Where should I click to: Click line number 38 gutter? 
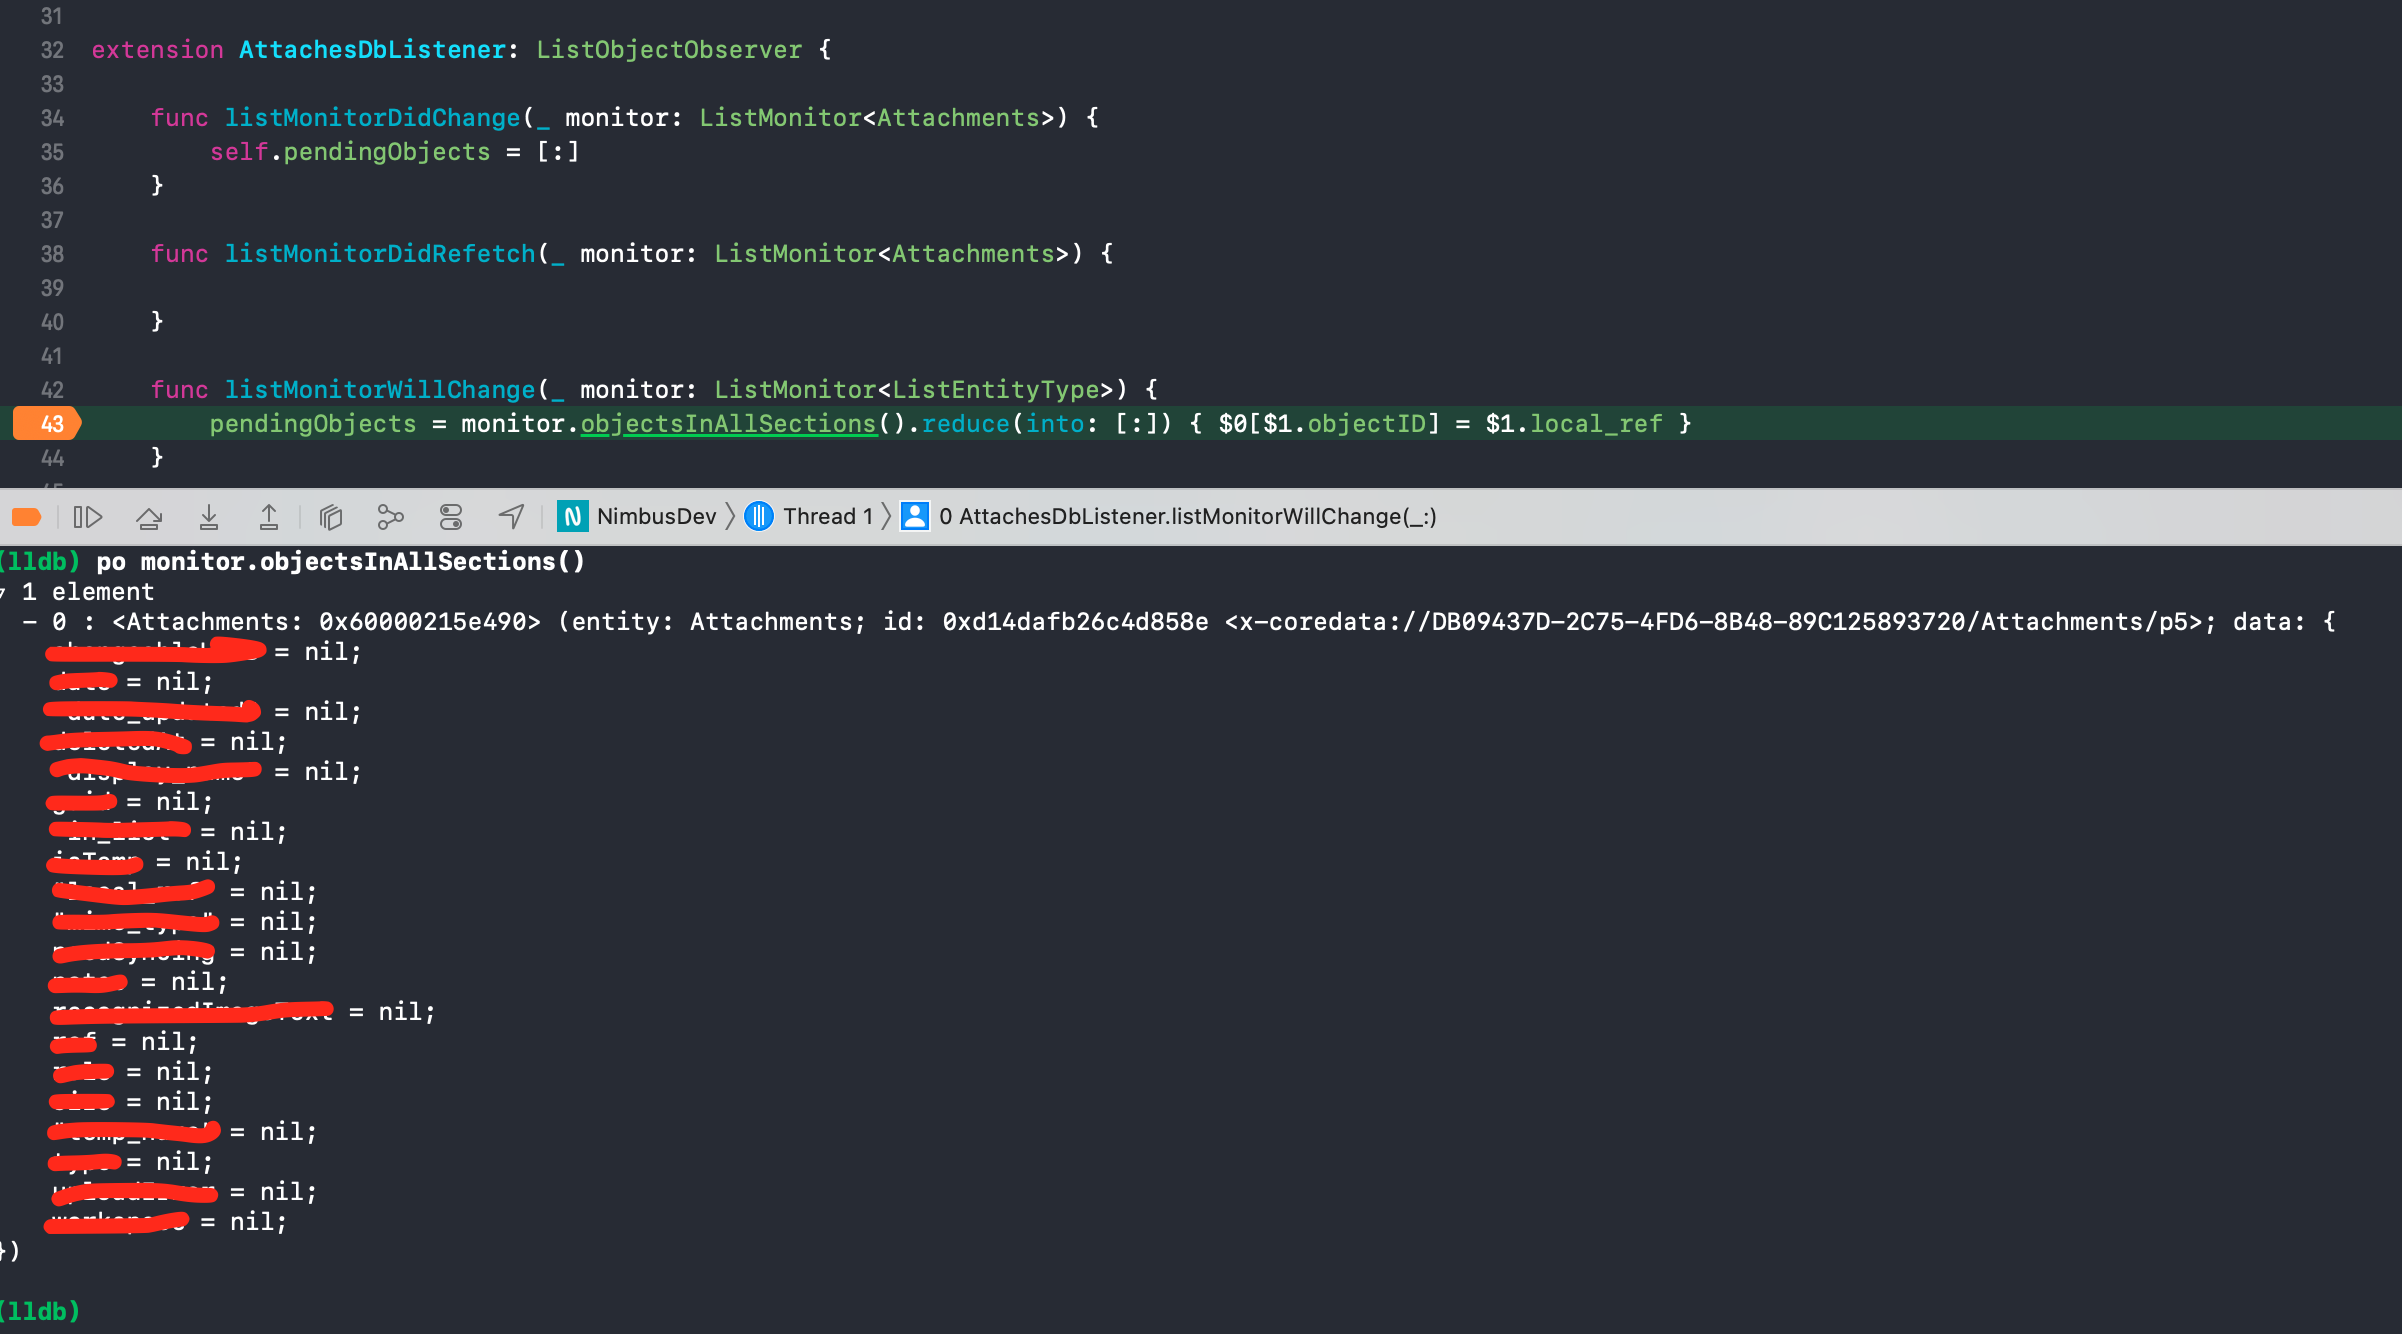[x=52, y=254]
